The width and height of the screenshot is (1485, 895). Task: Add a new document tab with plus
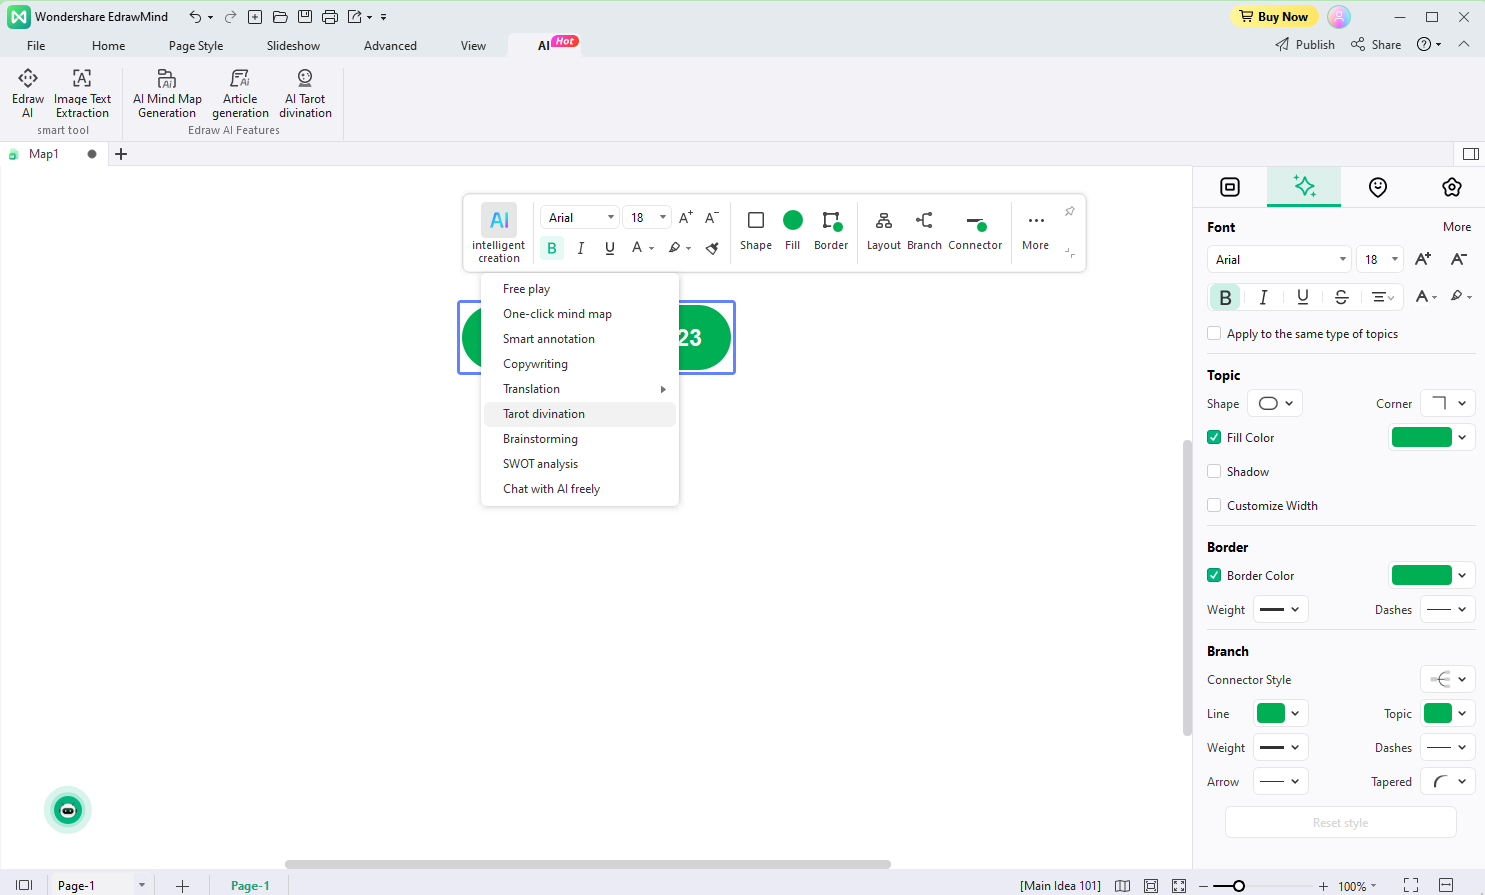121,154
